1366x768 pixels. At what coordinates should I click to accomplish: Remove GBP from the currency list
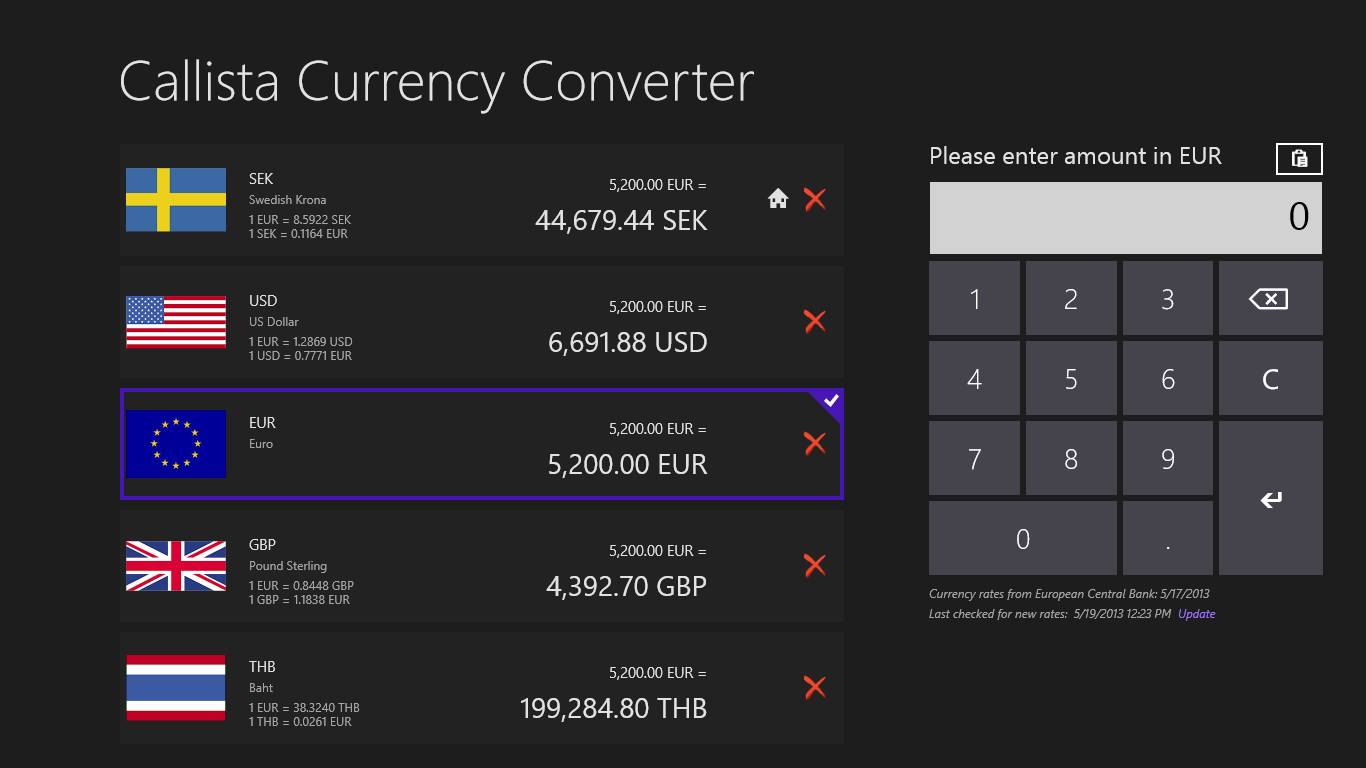pos(814,565)
